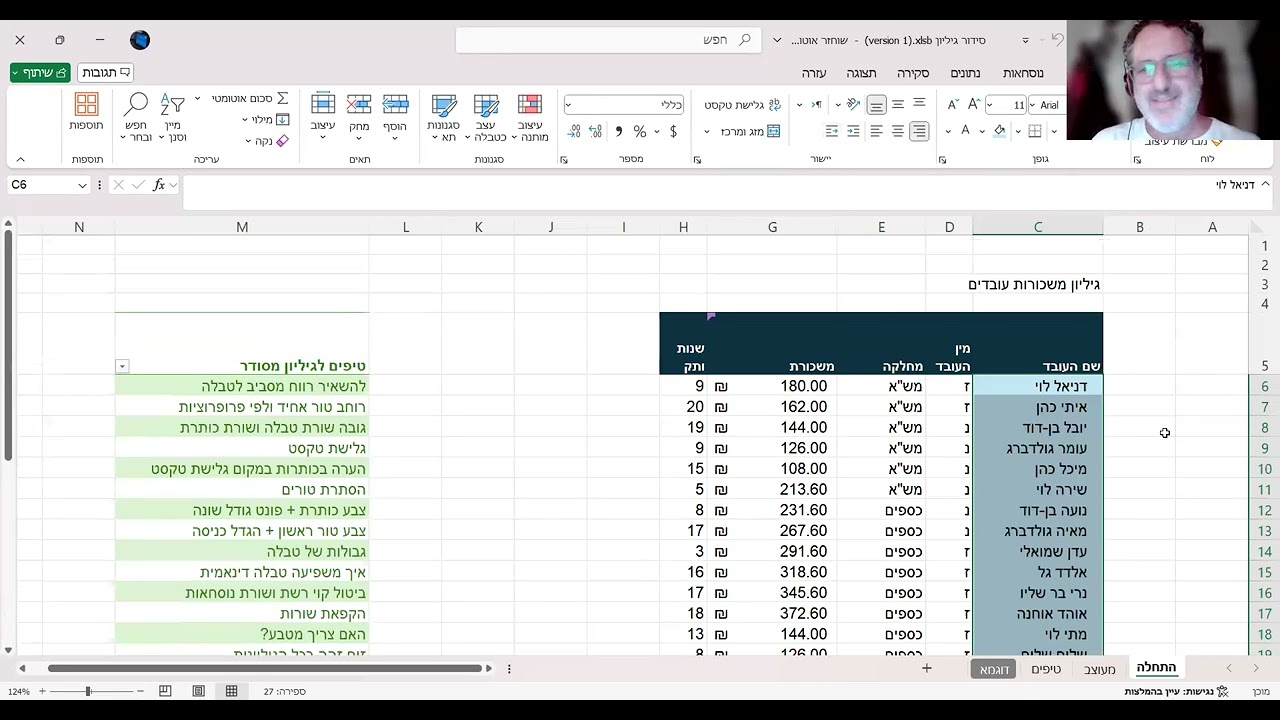Open the number format dropdown (כללי)
This screenshot has width=1280, height=720.
coord(569,104)
